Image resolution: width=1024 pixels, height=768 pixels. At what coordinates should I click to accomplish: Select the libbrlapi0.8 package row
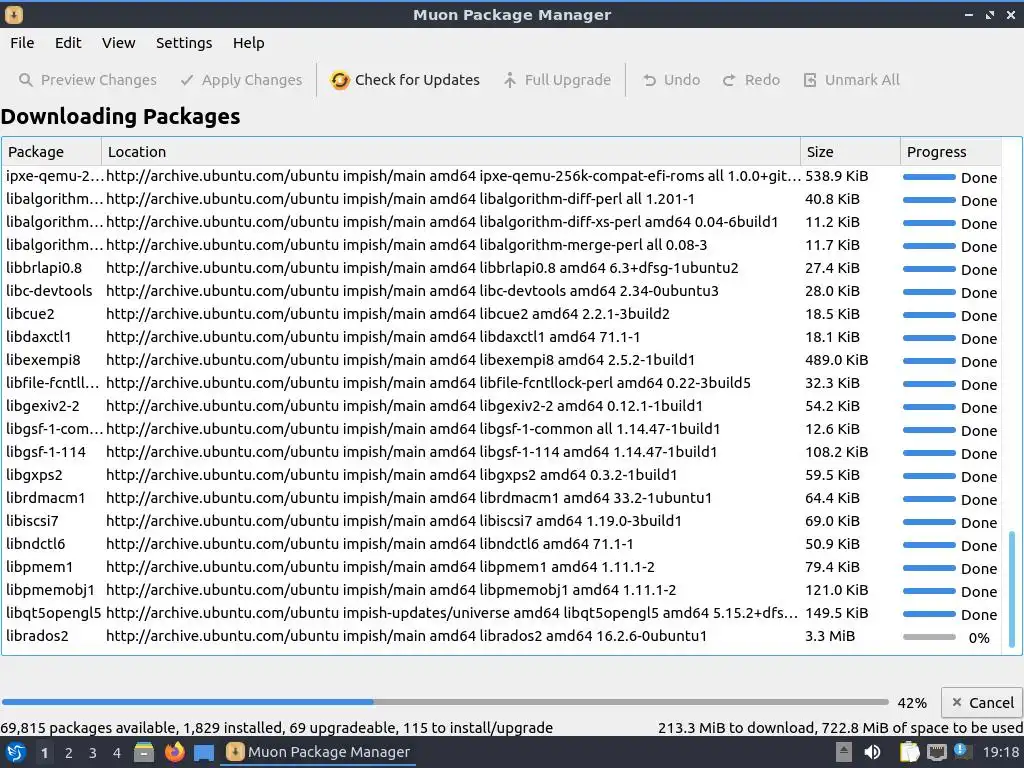[x=502, y=268]
